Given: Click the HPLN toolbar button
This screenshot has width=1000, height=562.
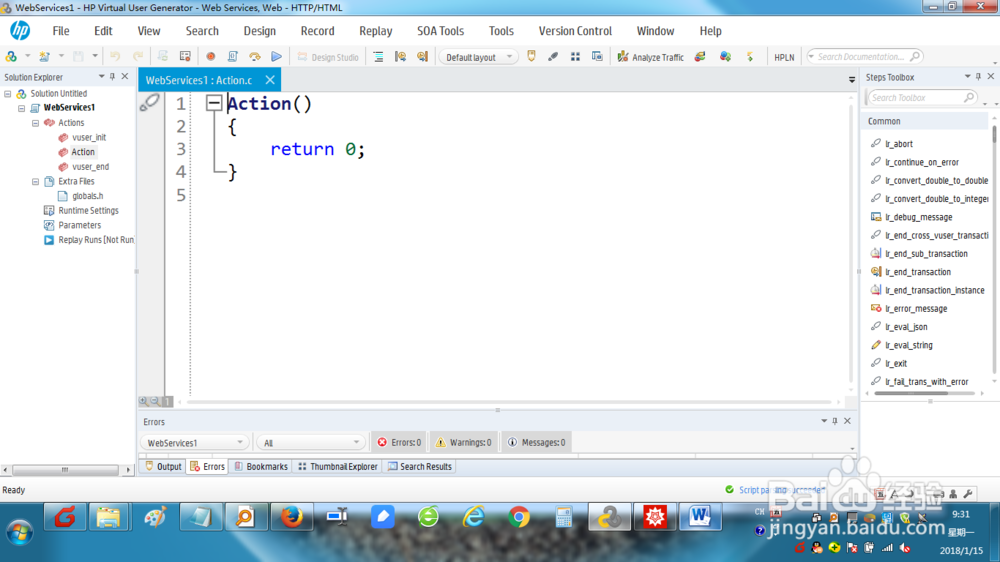Looking at the screenshot, I should click(784, 57).
